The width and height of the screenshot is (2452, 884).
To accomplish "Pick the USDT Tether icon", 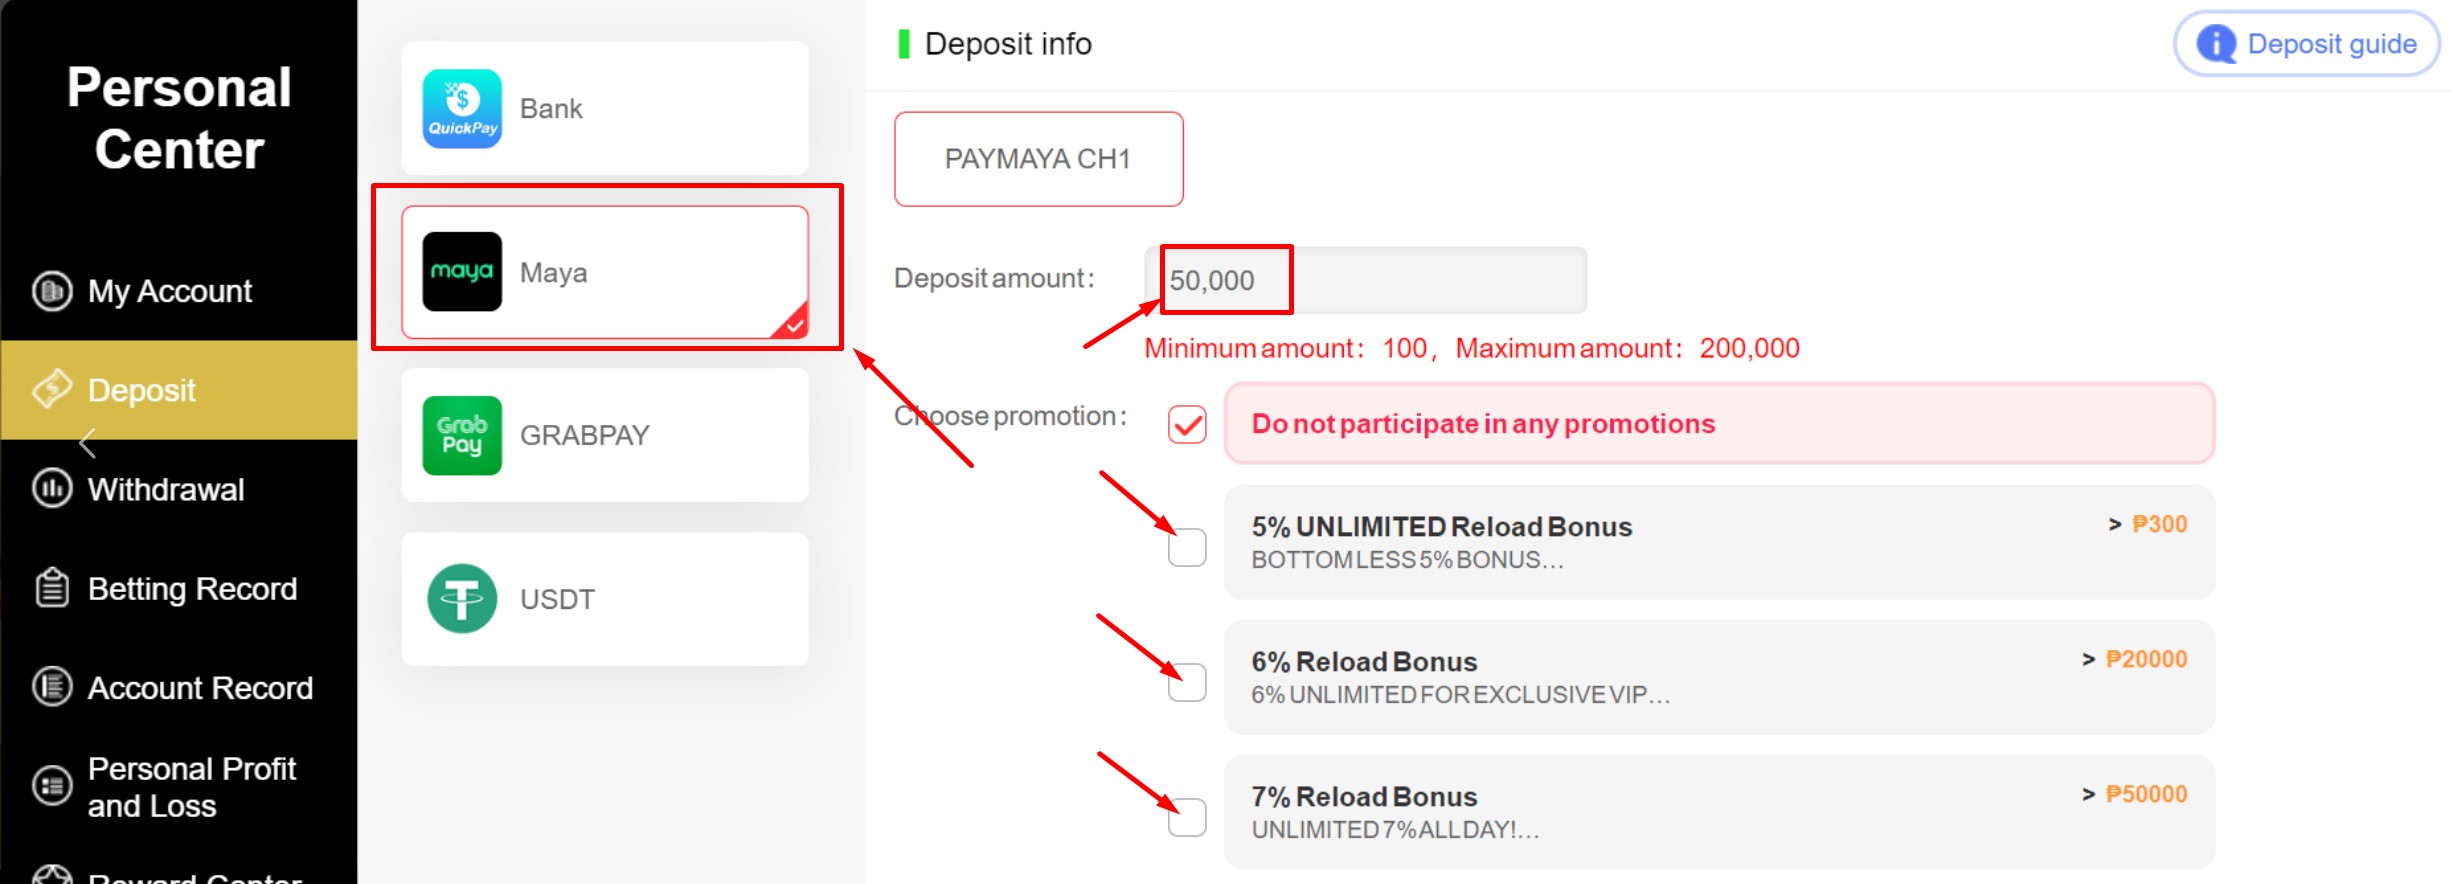I will (x=462, y=598).
